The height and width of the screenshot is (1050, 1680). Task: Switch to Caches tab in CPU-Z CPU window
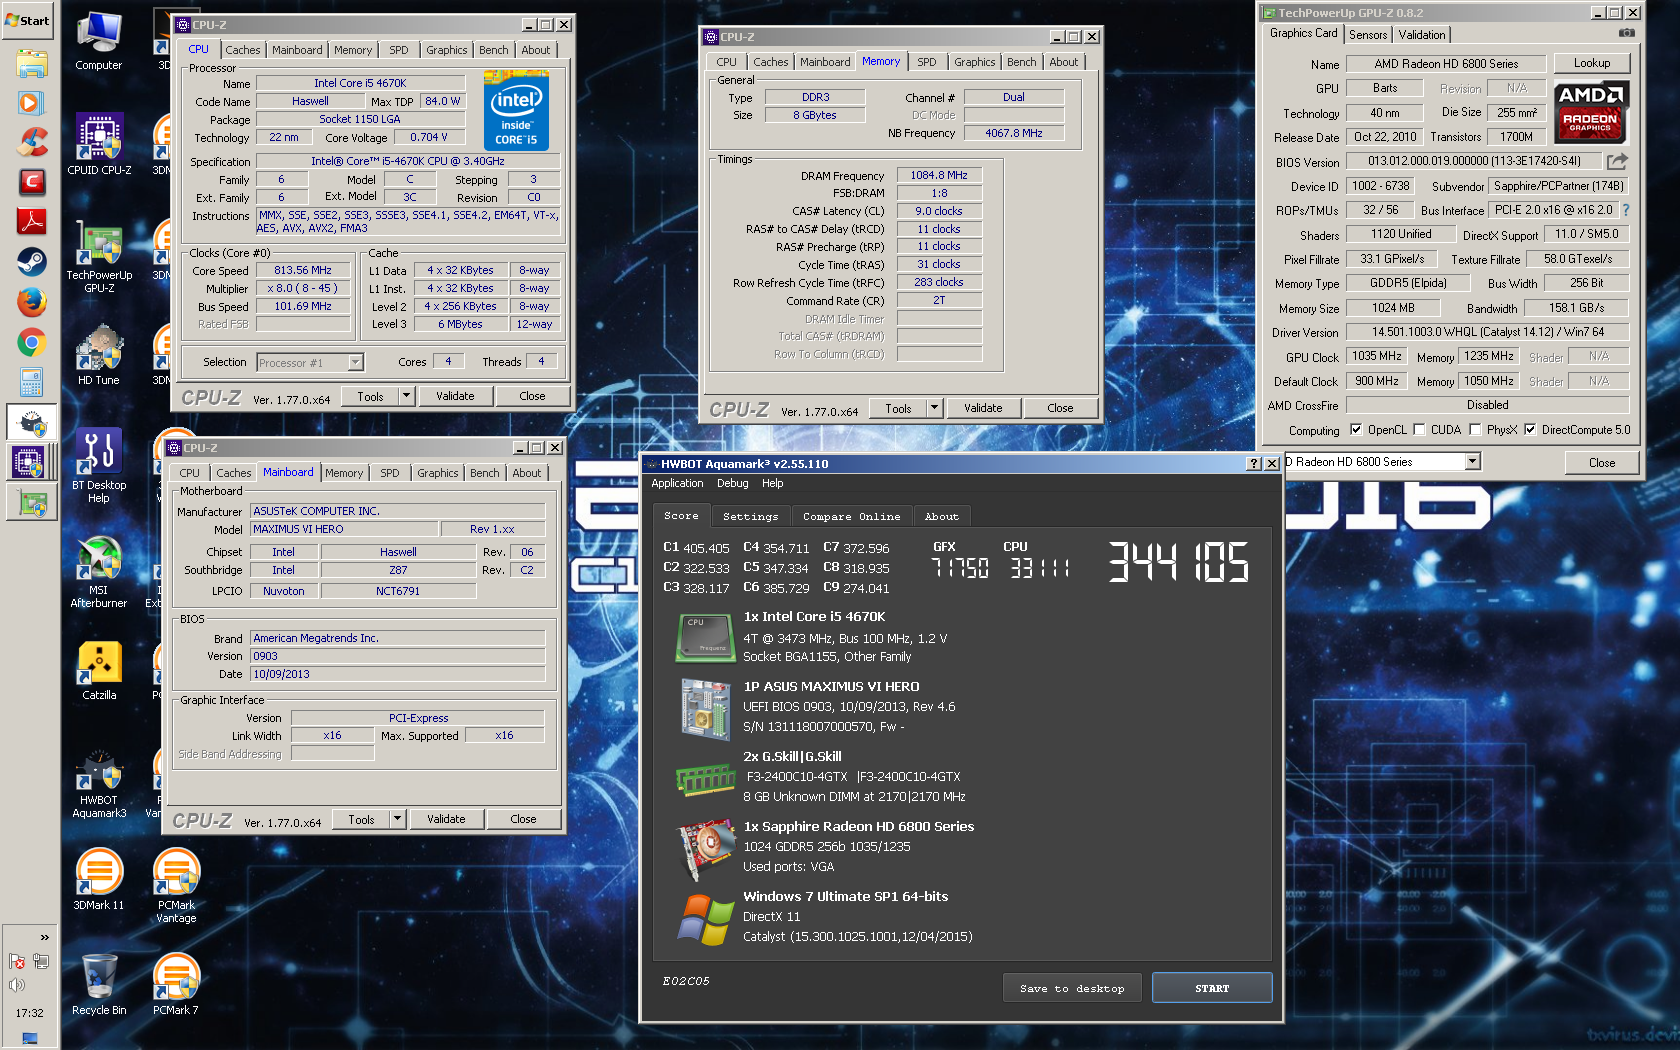[x=242, y=50]
